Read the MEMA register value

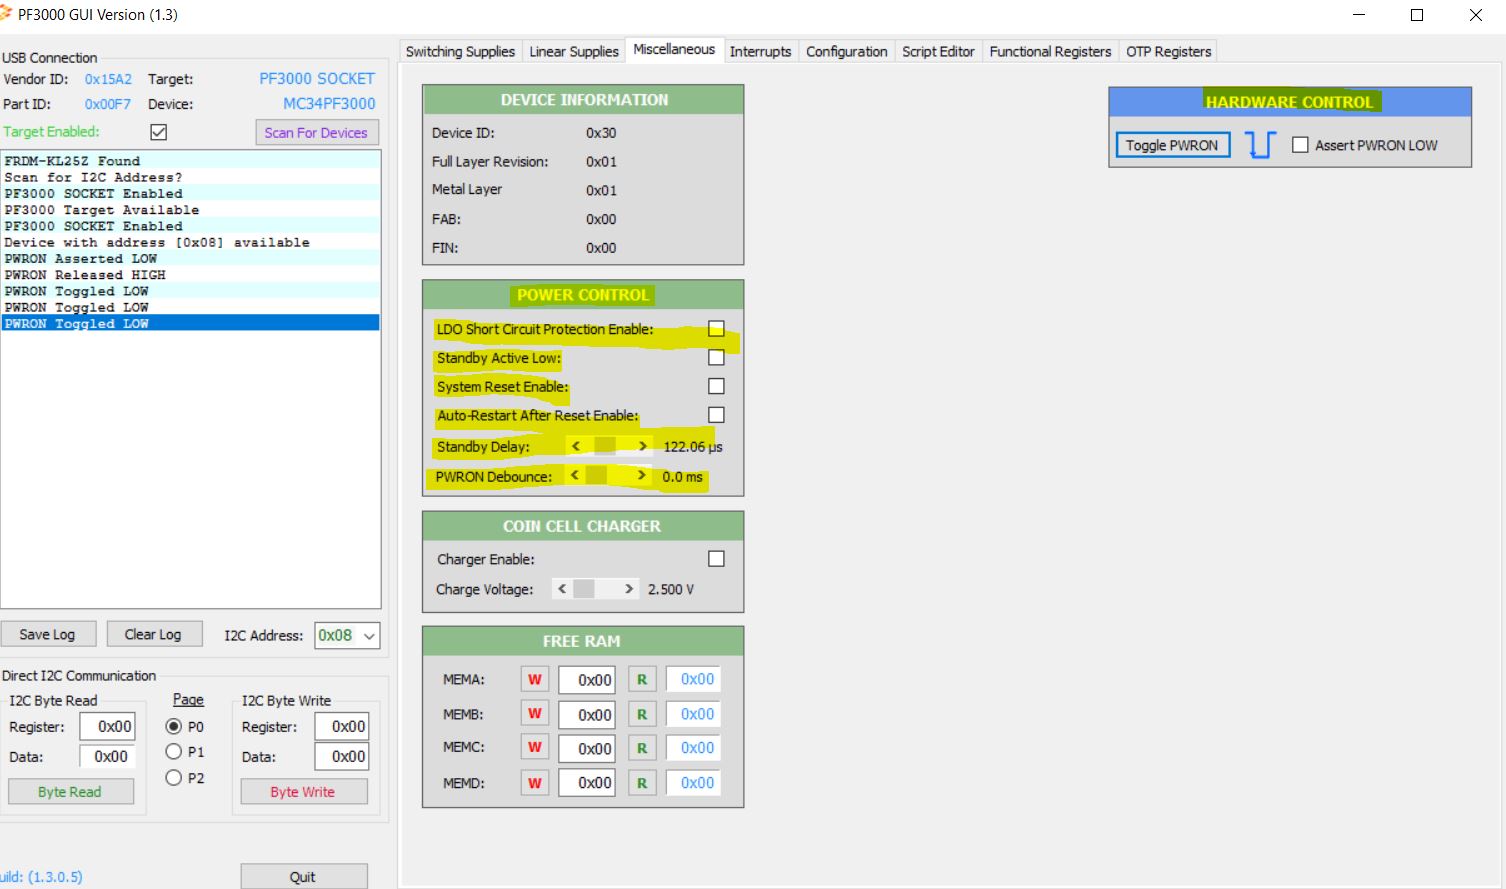(641, 678)
